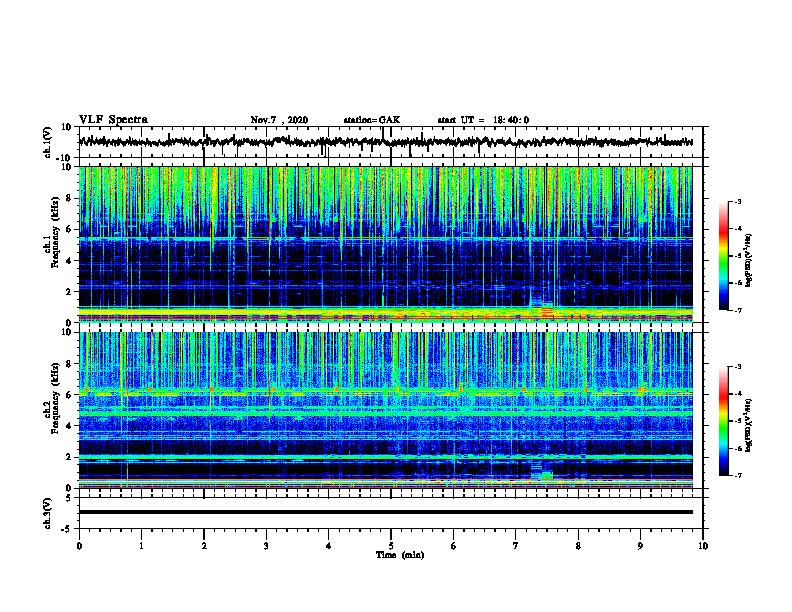Click the ch.2 spectrogram plot area
The image size is (792, 612).
385,410
